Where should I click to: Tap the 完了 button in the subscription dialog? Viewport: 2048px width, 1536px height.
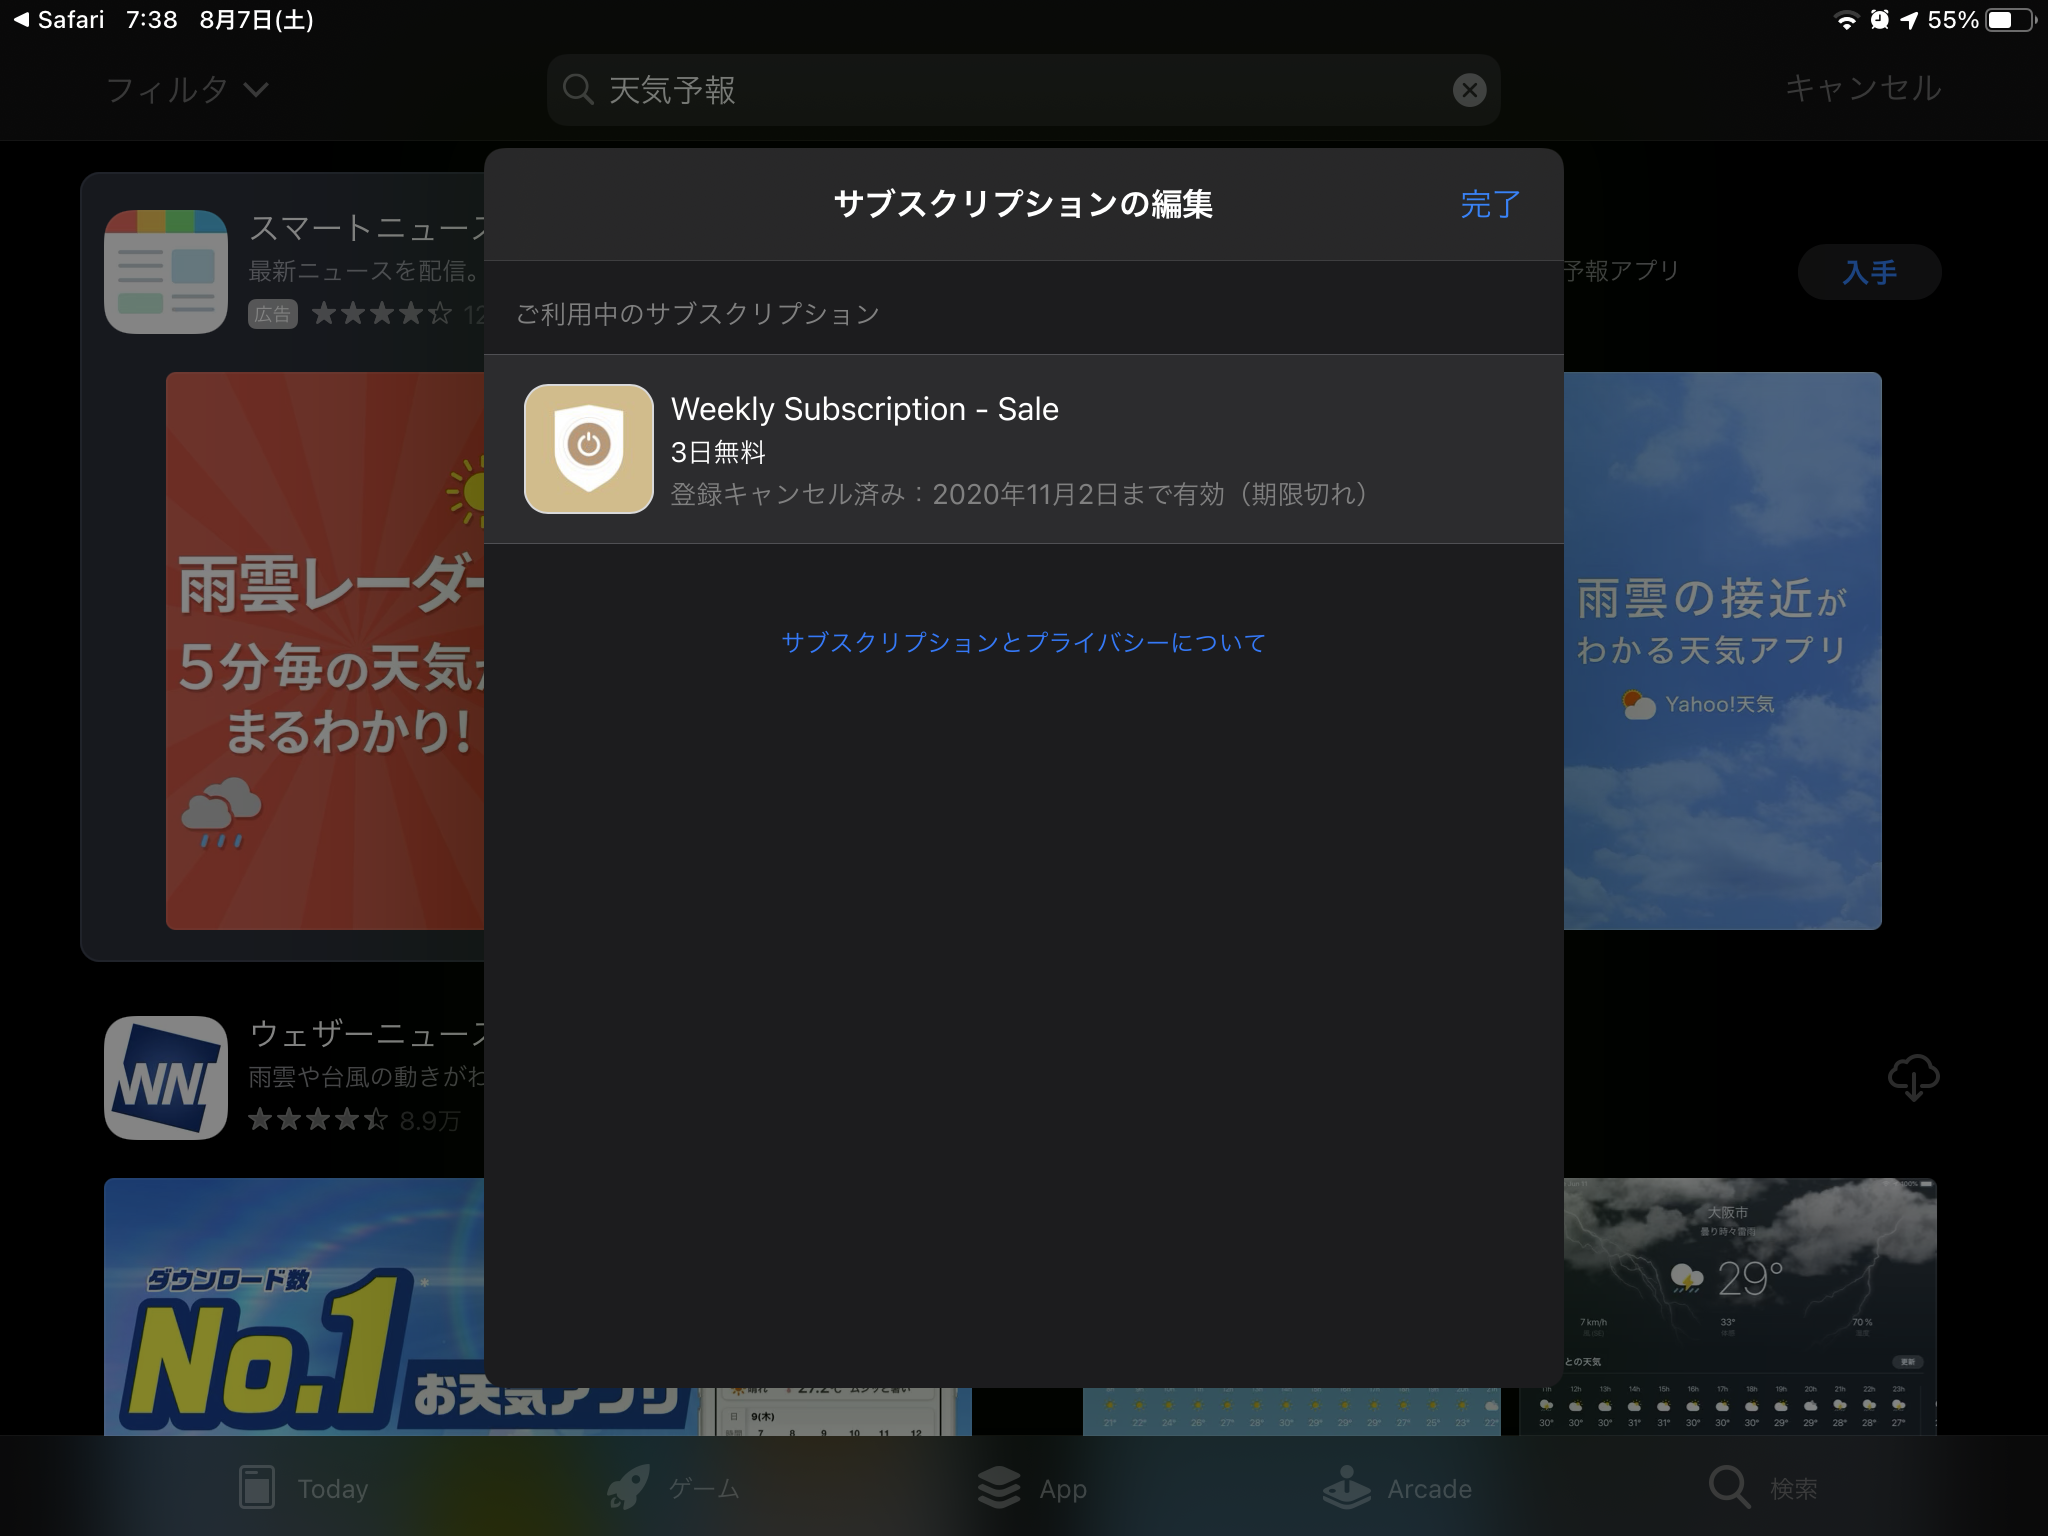tap(1489, 204)
